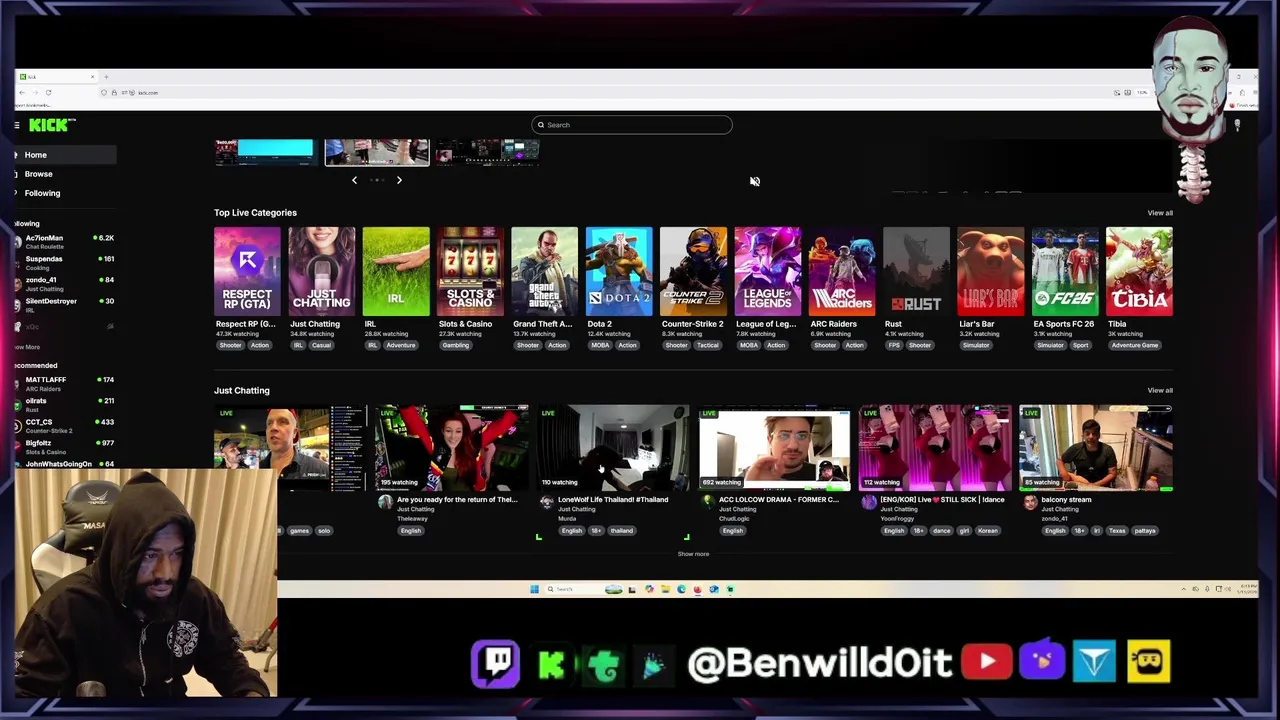Open YoonFroggy STILL SICK stream thumbnail
The image size is (1280, 720).
(935, 448)
